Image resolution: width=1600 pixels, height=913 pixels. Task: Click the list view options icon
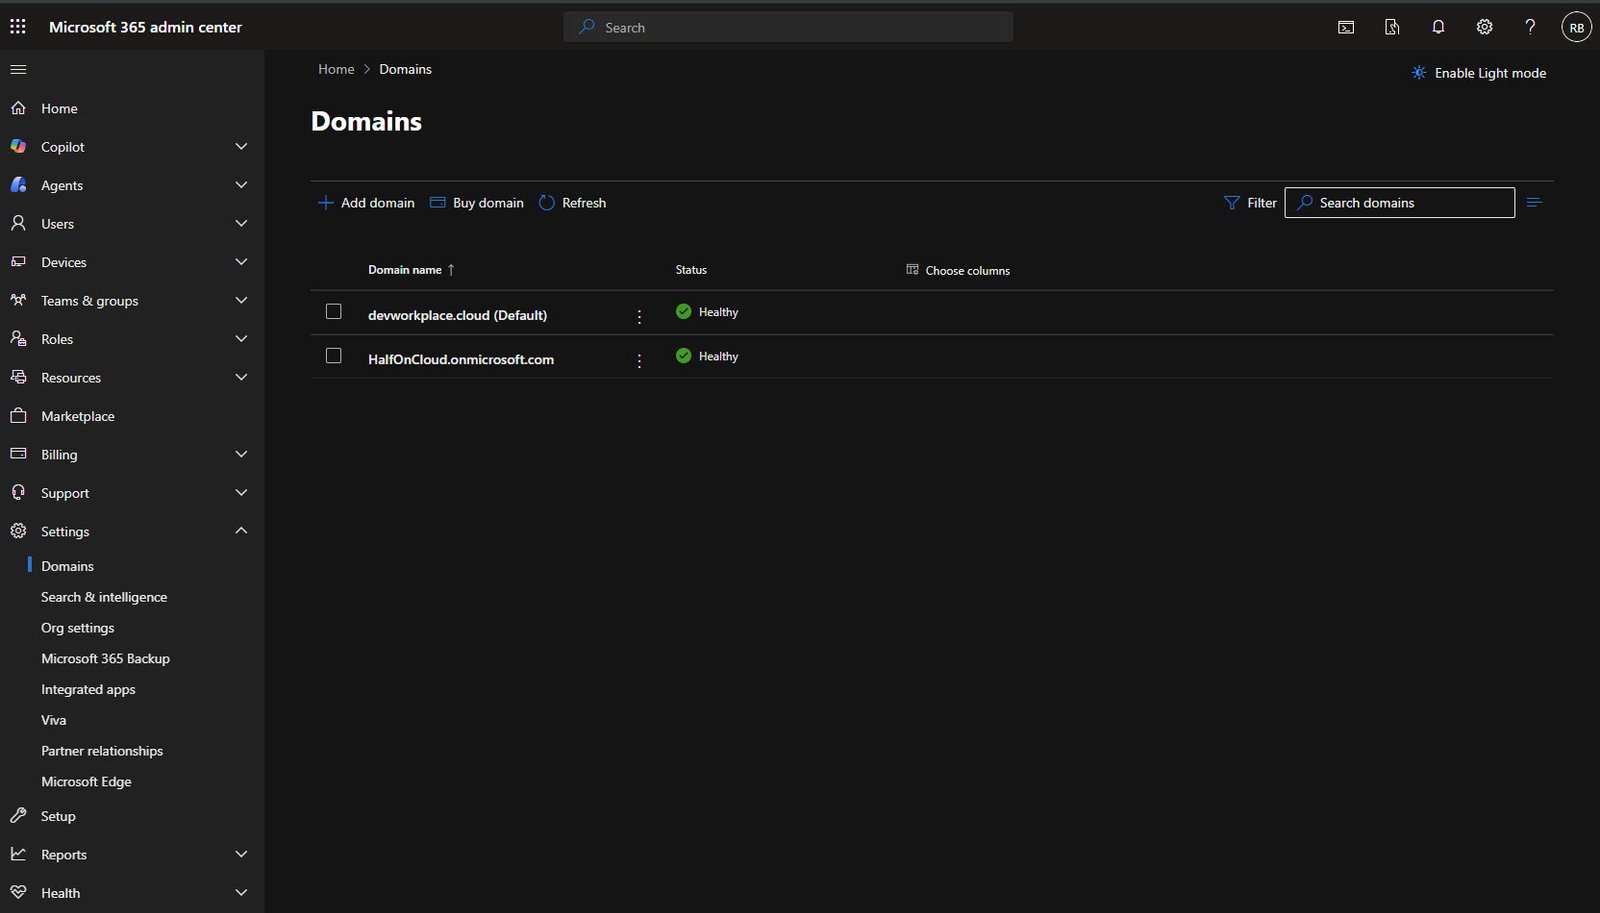pyautogui.click(x=1534, y=203)
